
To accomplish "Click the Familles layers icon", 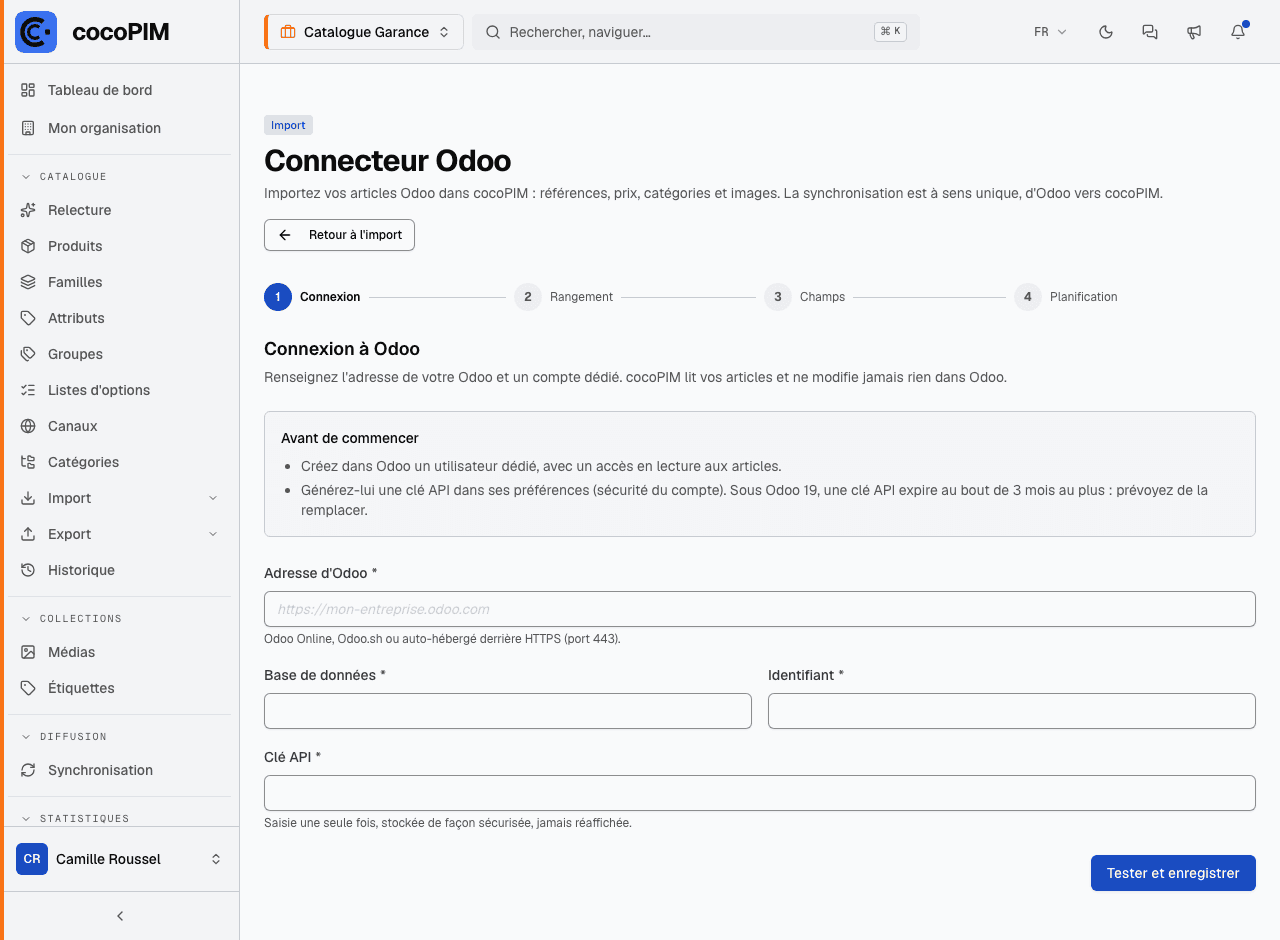I will [x=28, y=282].
